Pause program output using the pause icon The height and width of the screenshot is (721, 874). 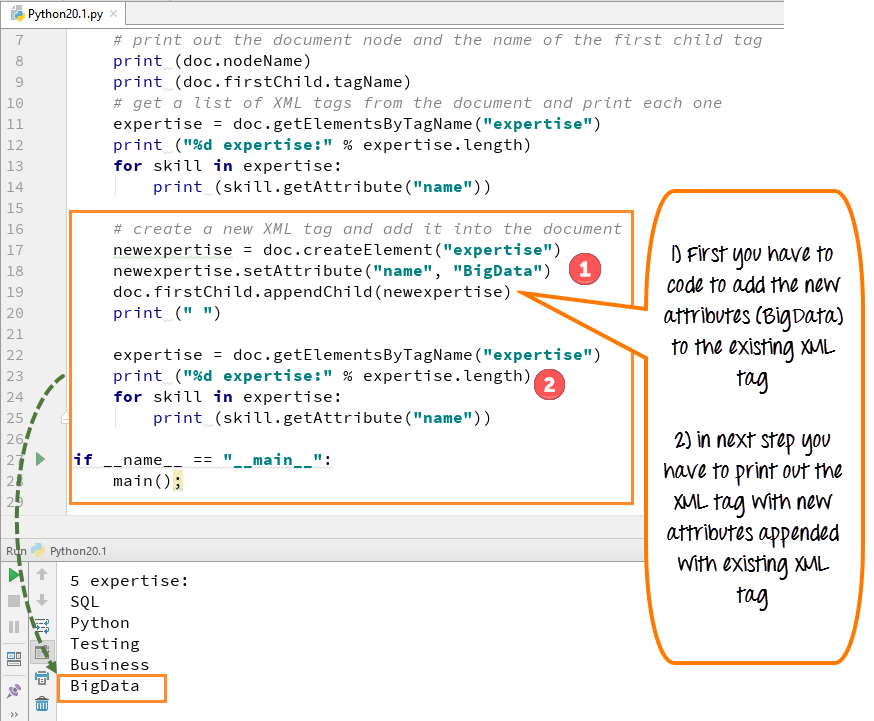pos(14,626)
